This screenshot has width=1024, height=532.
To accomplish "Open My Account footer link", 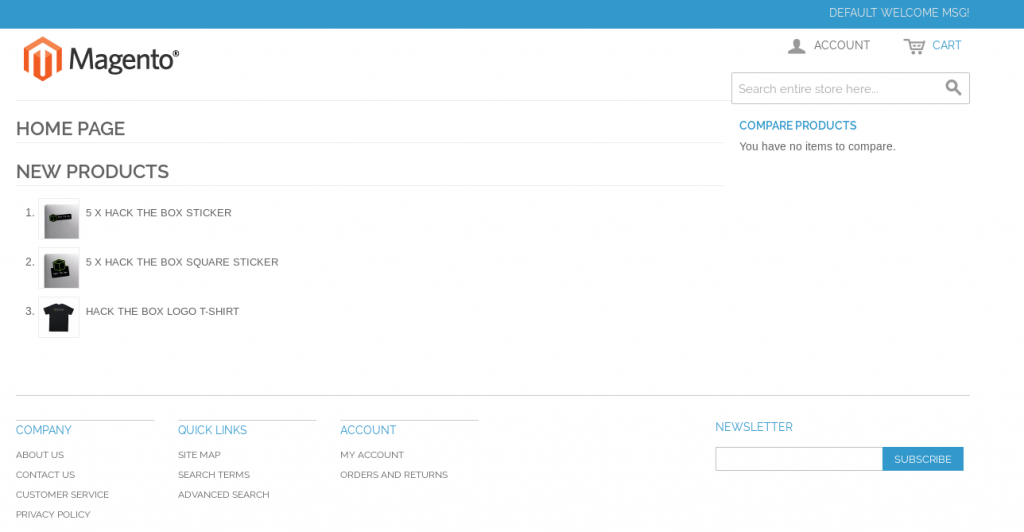I will point(372,455).
